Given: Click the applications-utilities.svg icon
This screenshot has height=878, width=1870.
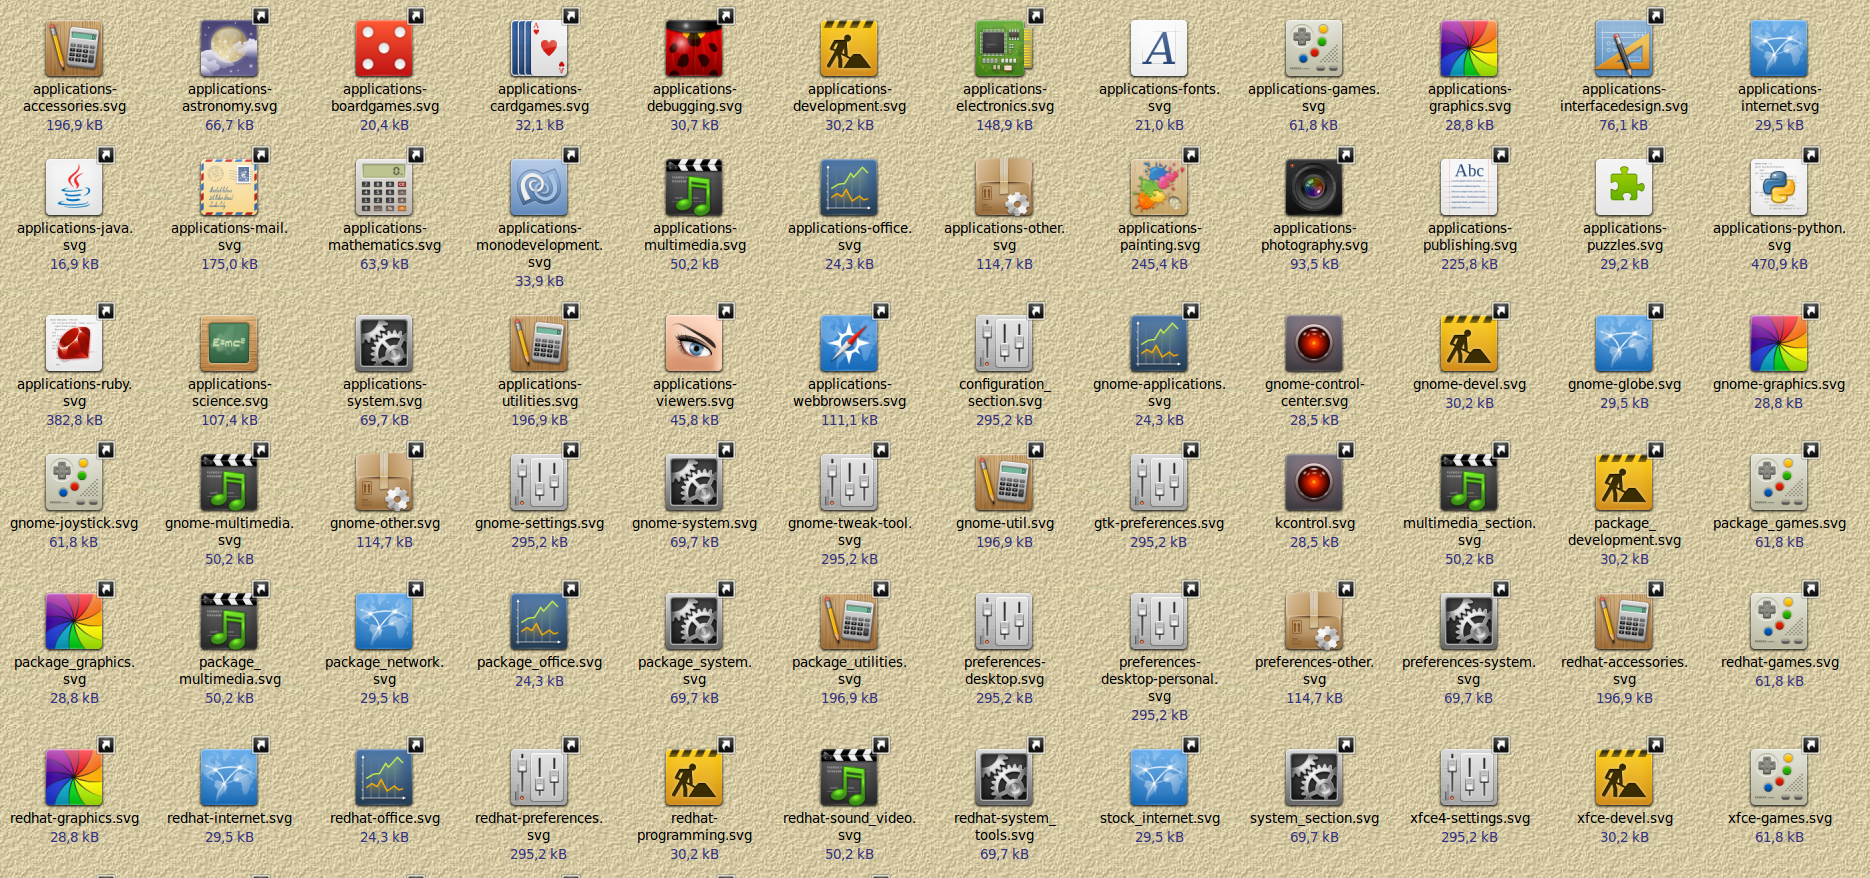Looking at the screenshot, I should pos(539,343).
